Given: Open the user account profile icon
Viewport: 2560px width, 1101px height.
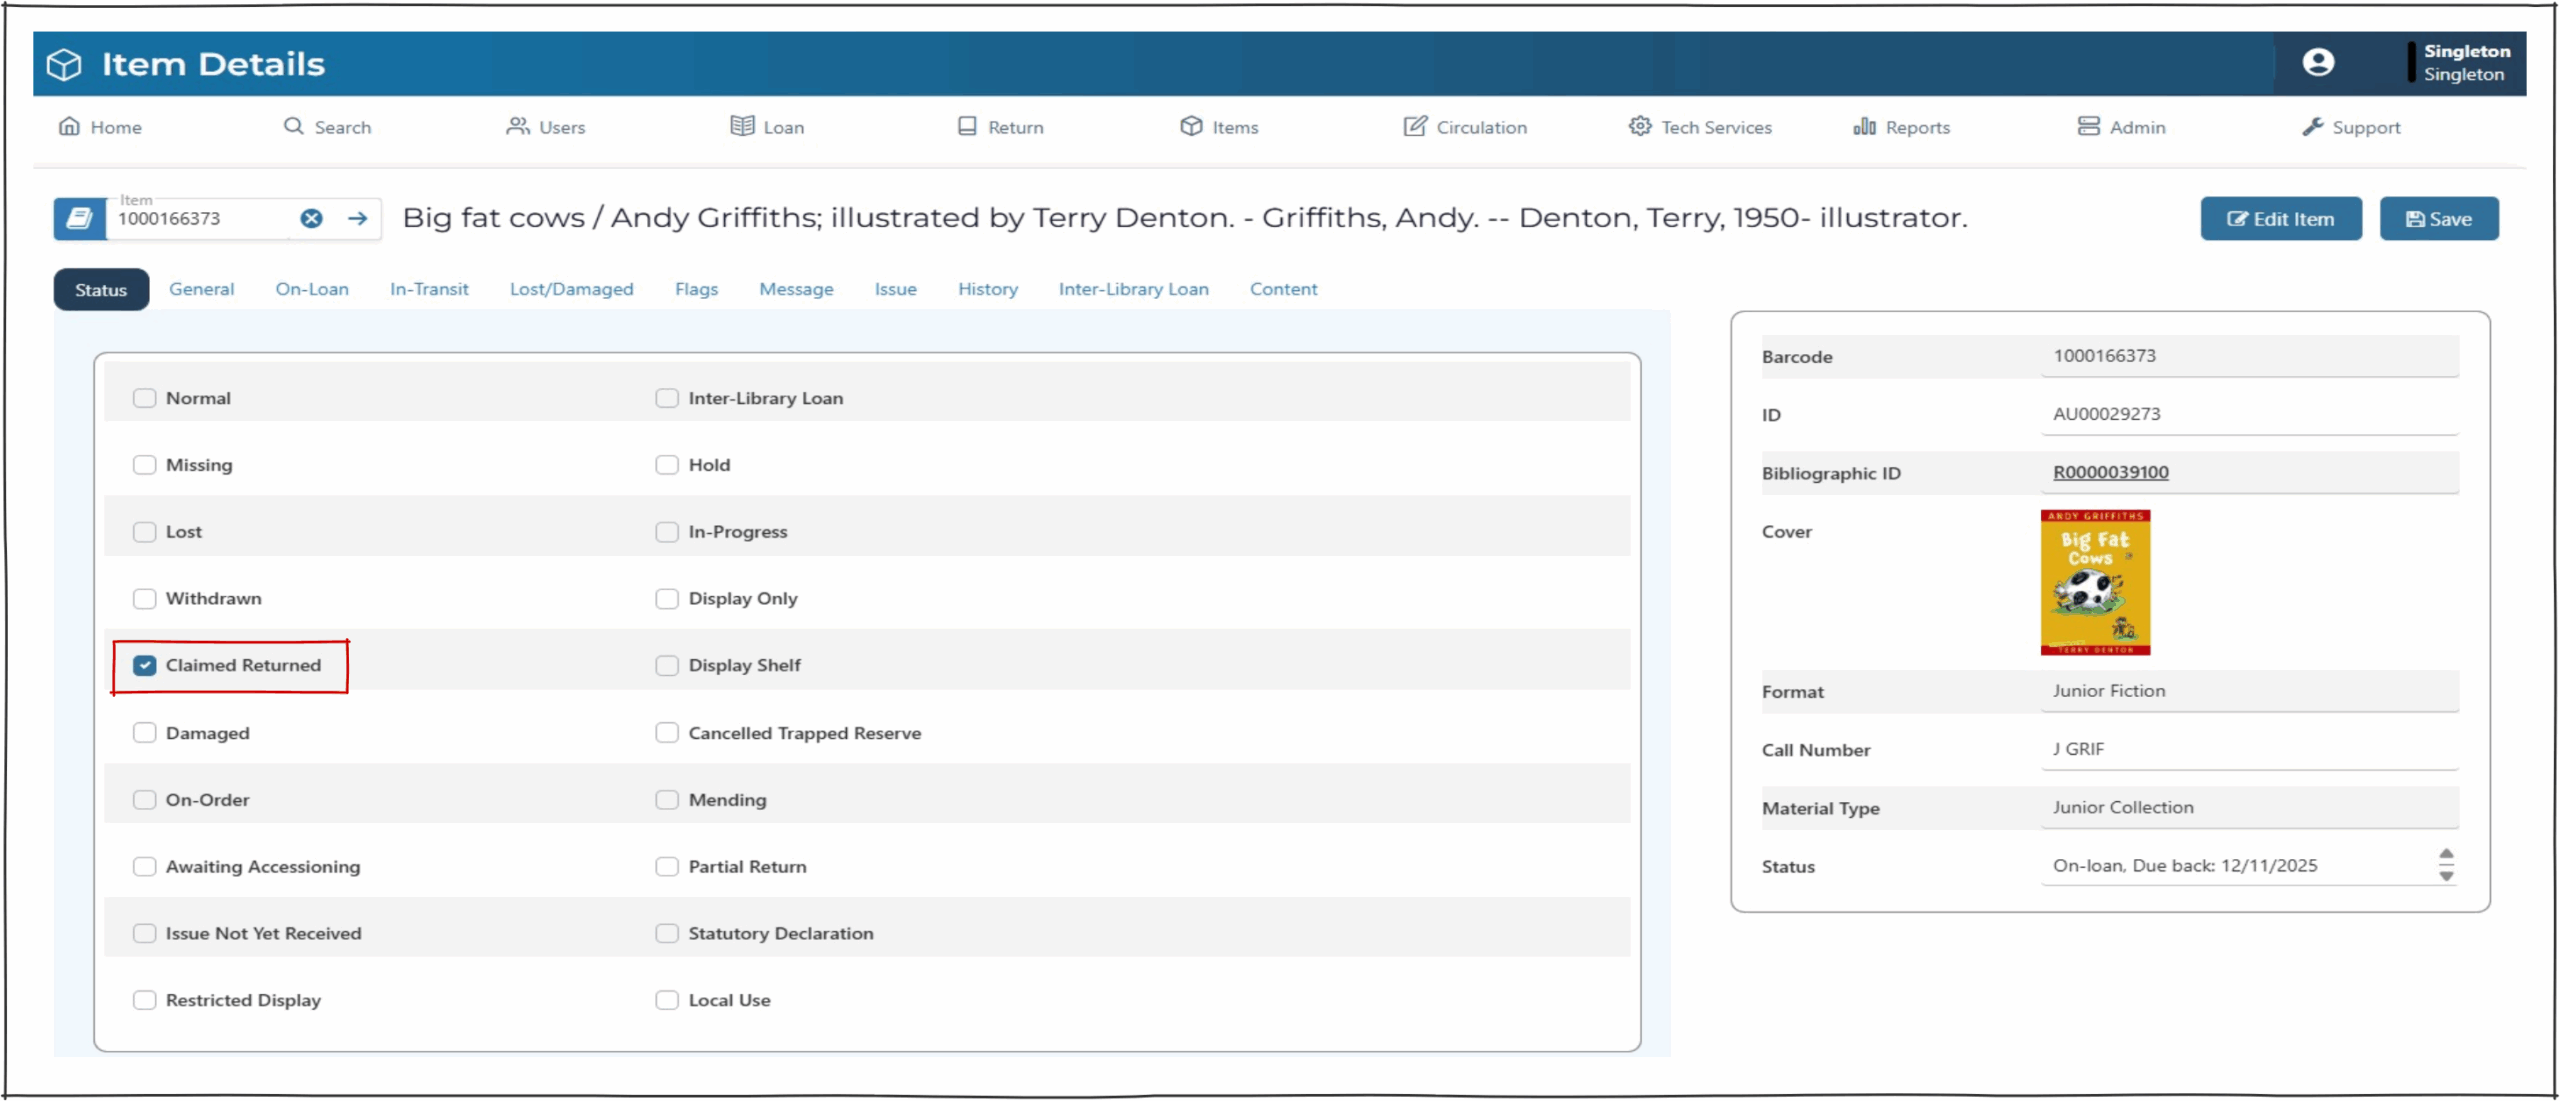Looking at the screenshot, I should [x=2317, y=63].
